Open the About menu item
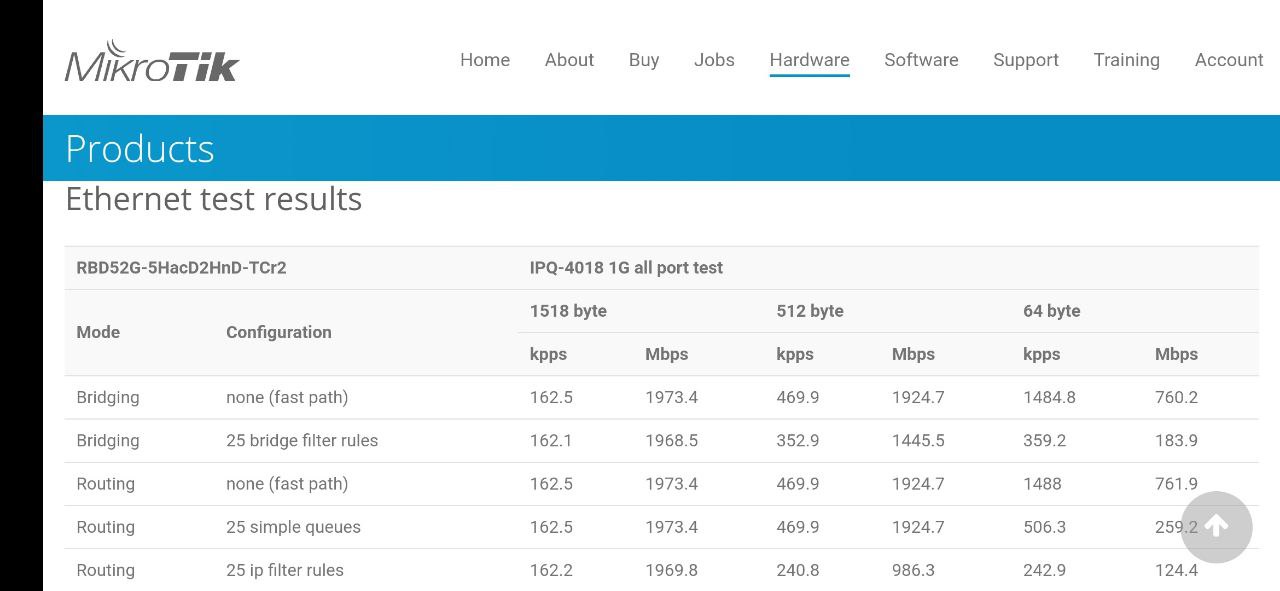 tap(569, 60)
